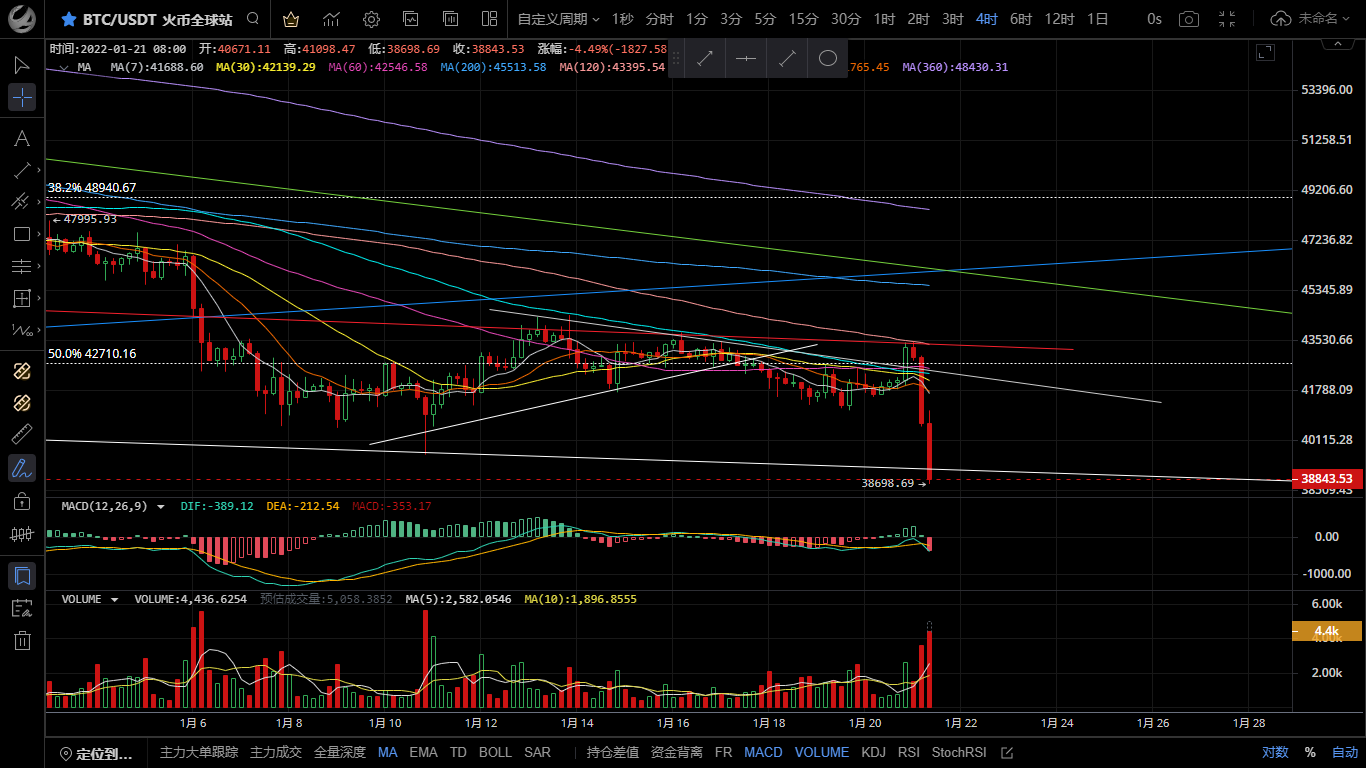Click the trash icon to delete drawings

click(x=22, y=640)
